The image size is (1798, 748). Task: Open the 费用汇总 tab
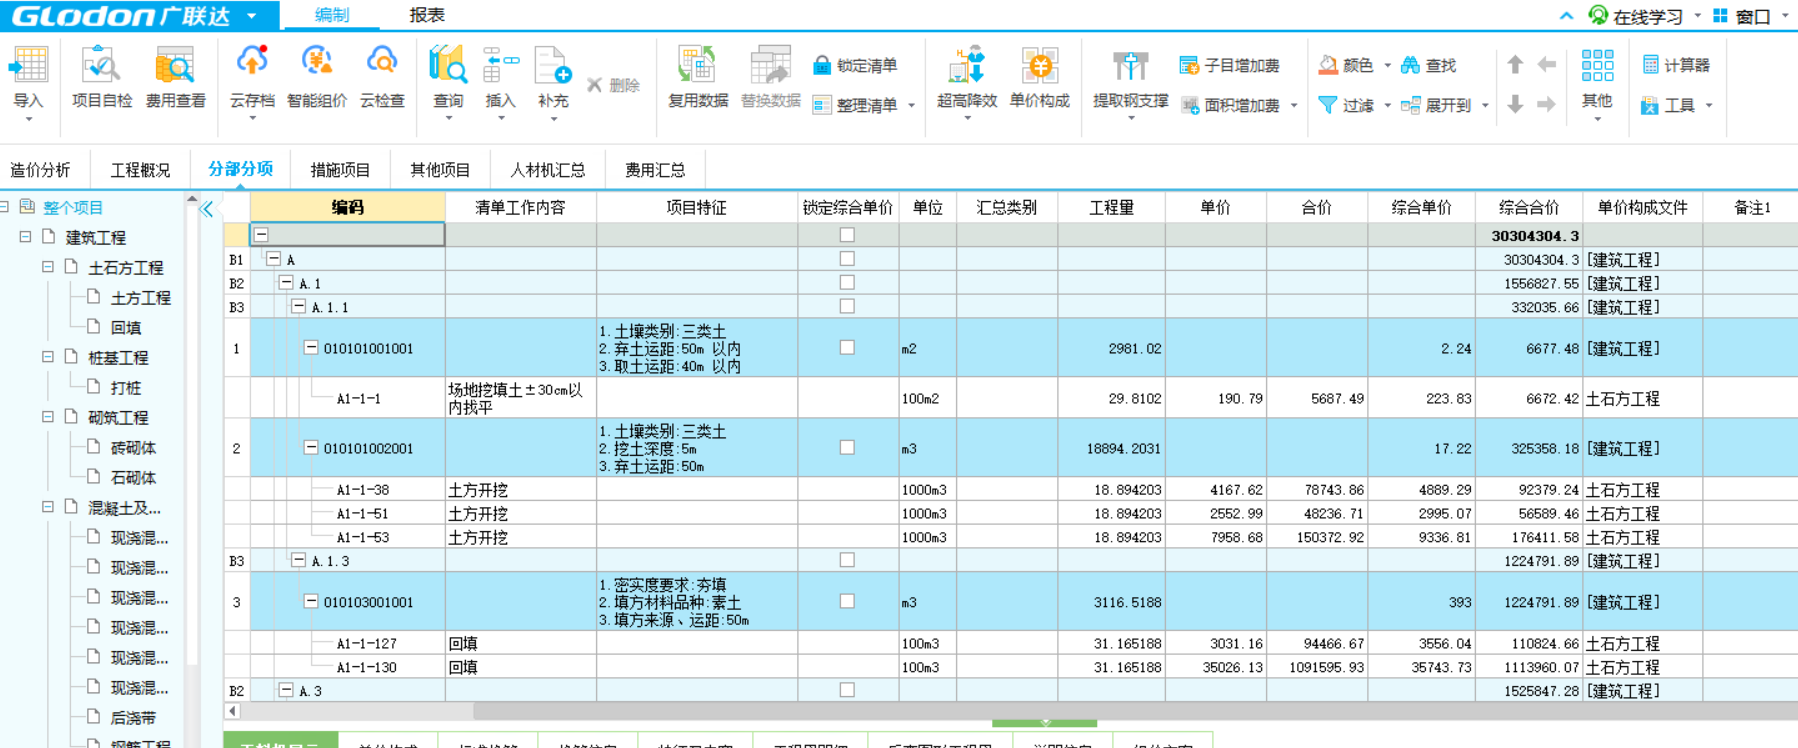point(655,170)
